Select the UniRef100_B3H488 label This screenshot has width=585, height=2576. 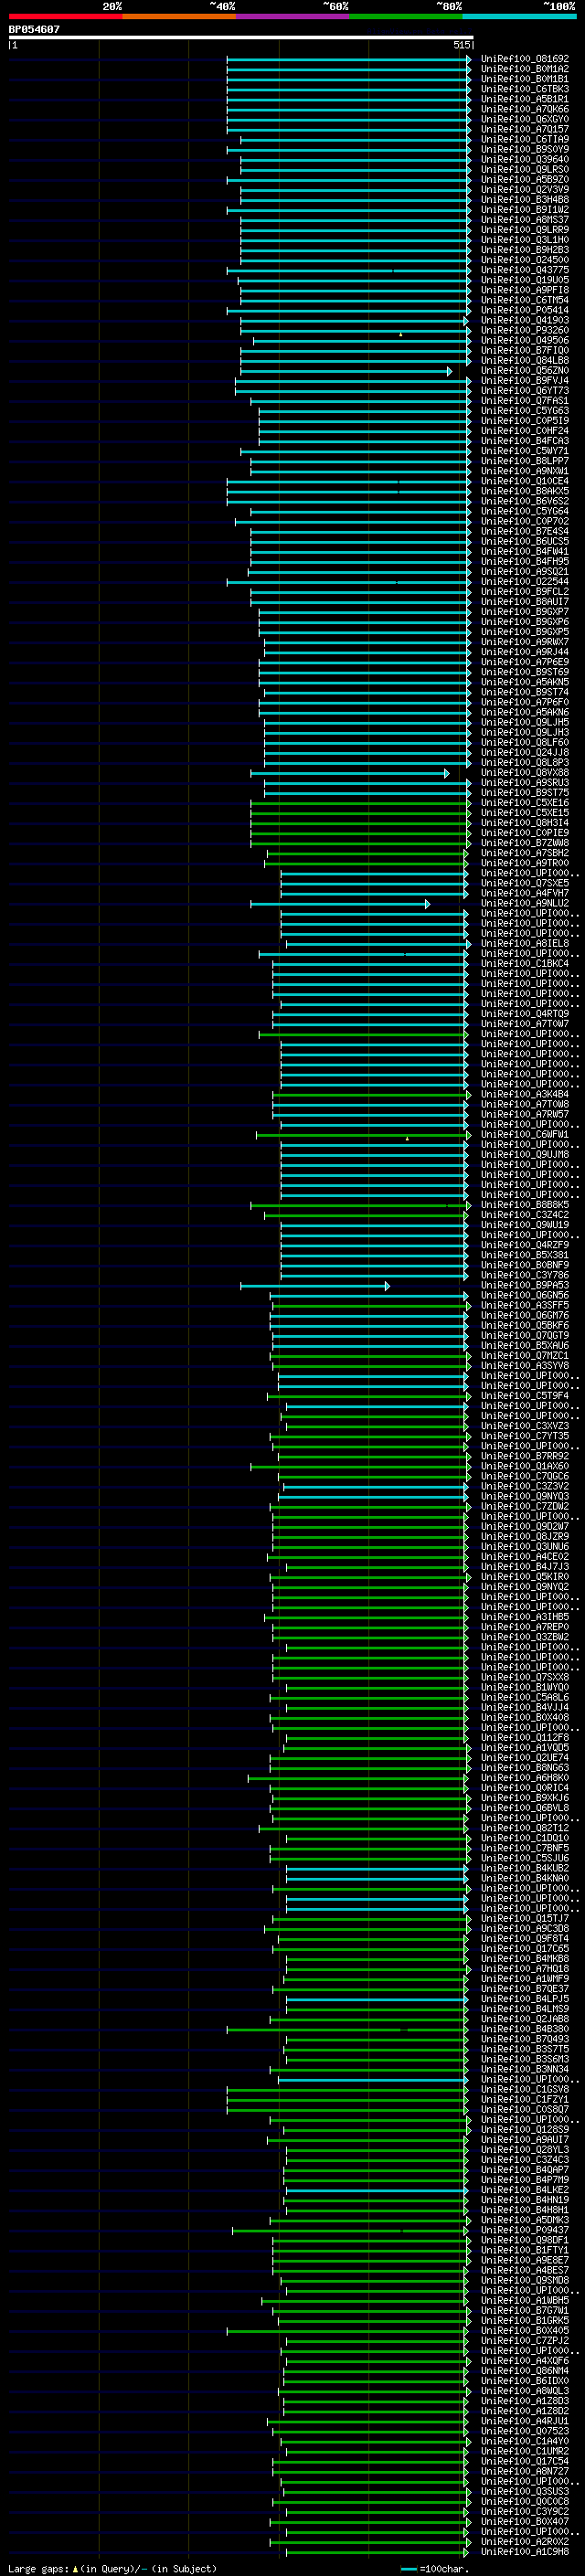pos(524,200)
